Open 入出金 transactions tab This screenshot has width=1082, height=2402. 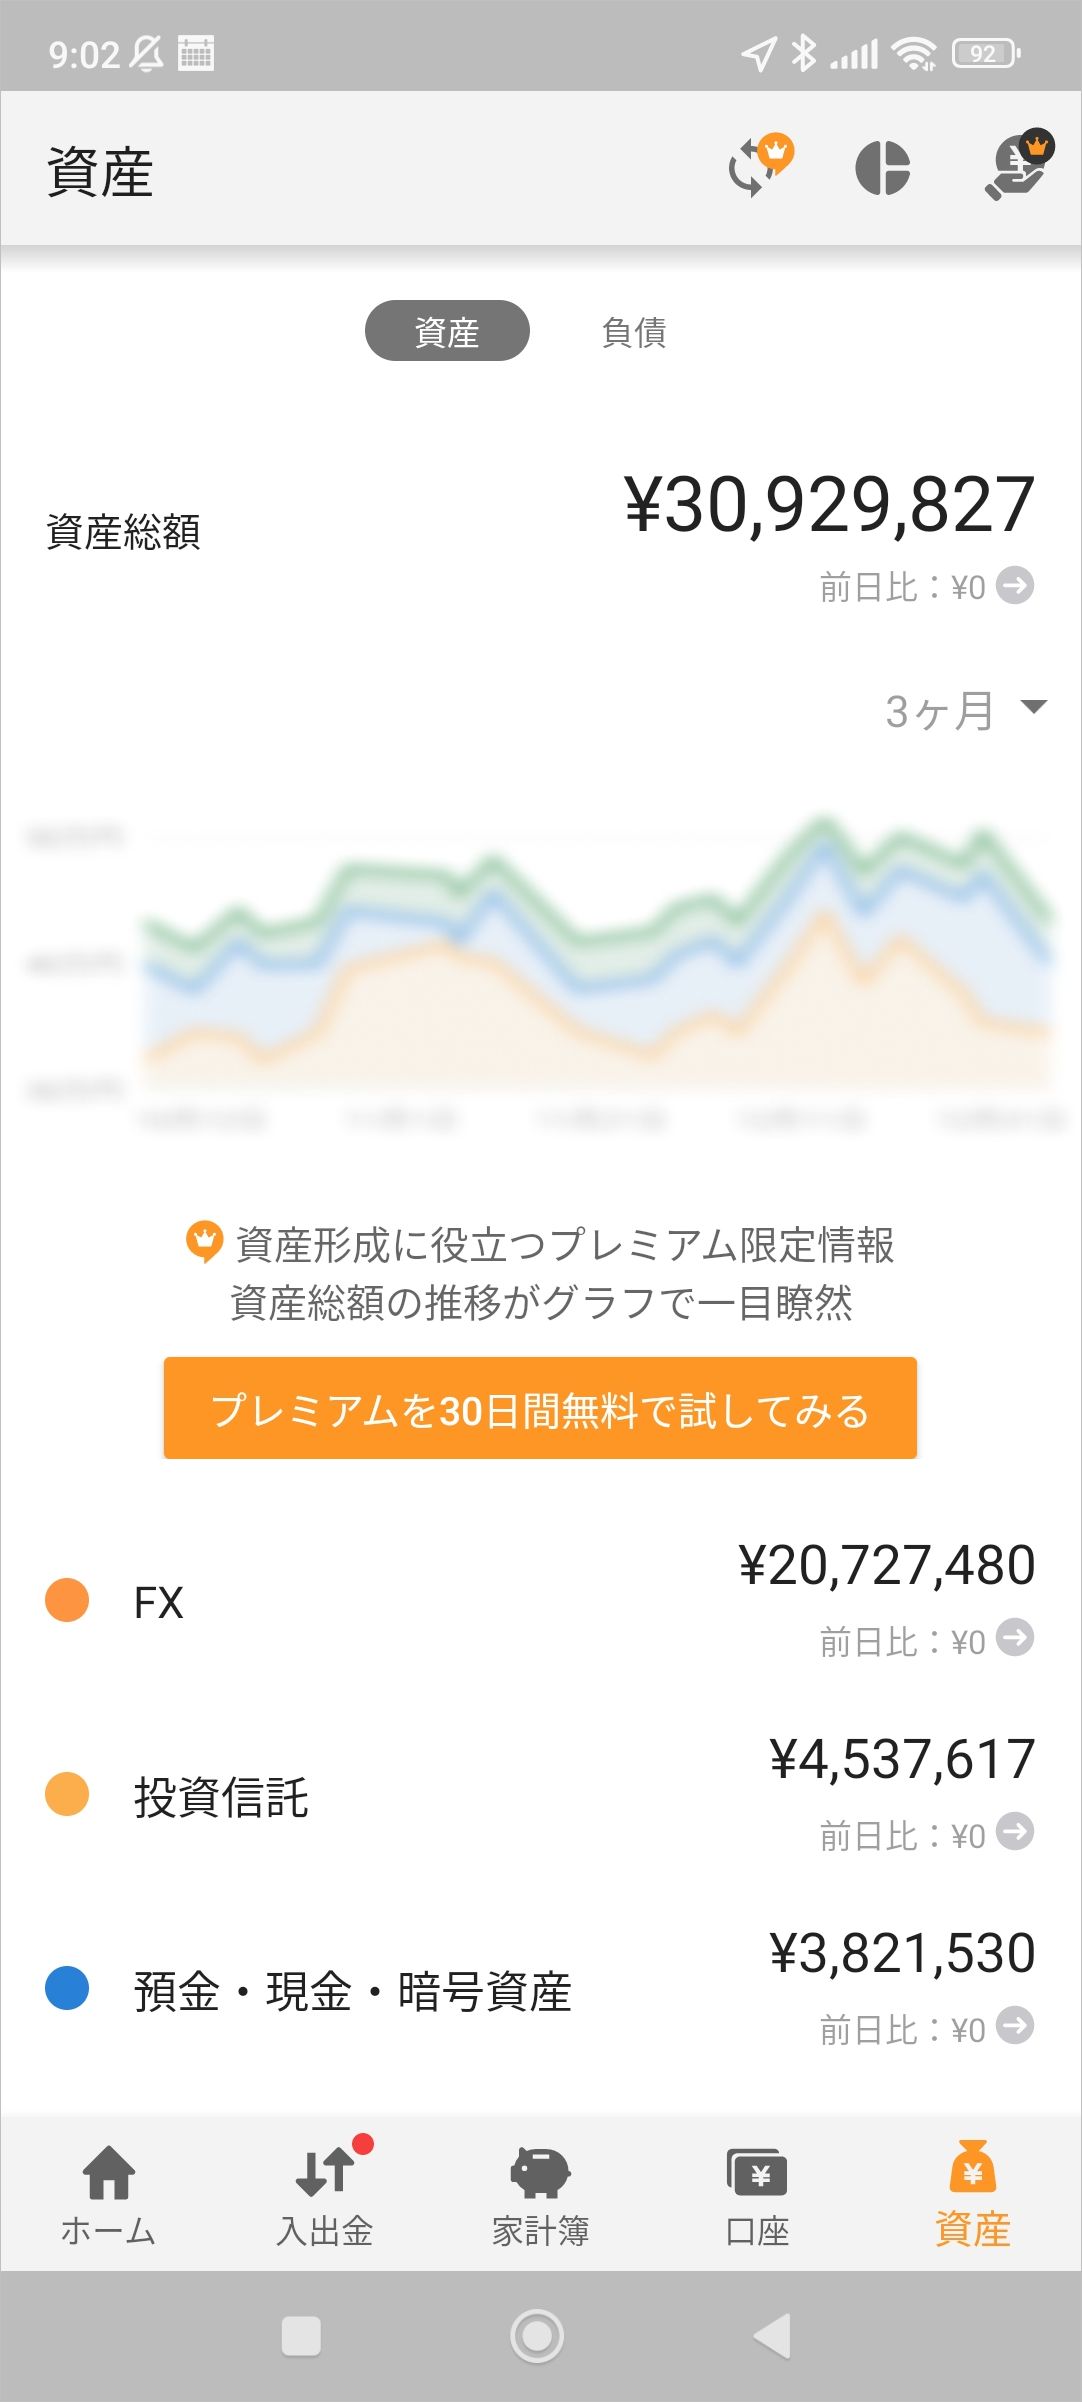[x=325, y=2194]
